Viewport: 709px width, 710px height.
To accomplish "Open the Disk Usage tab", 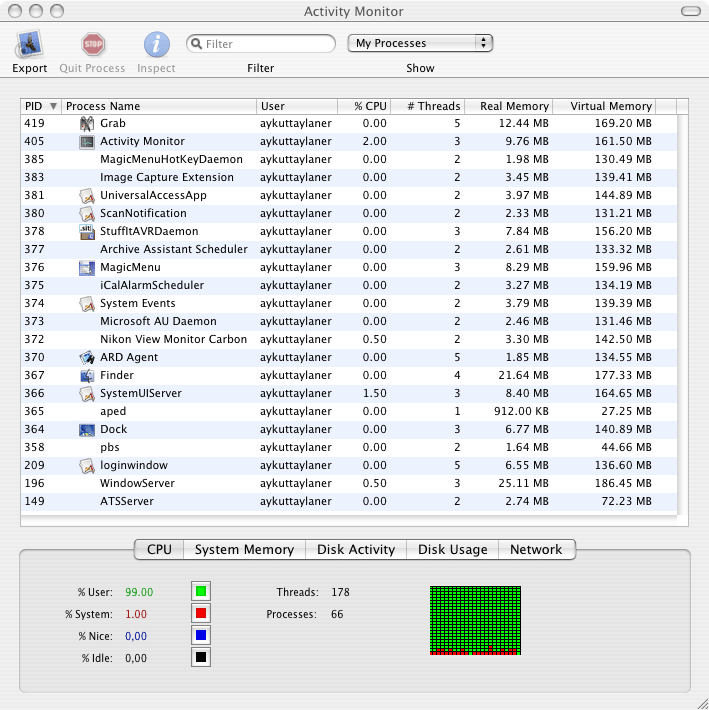I will [452, 549].
